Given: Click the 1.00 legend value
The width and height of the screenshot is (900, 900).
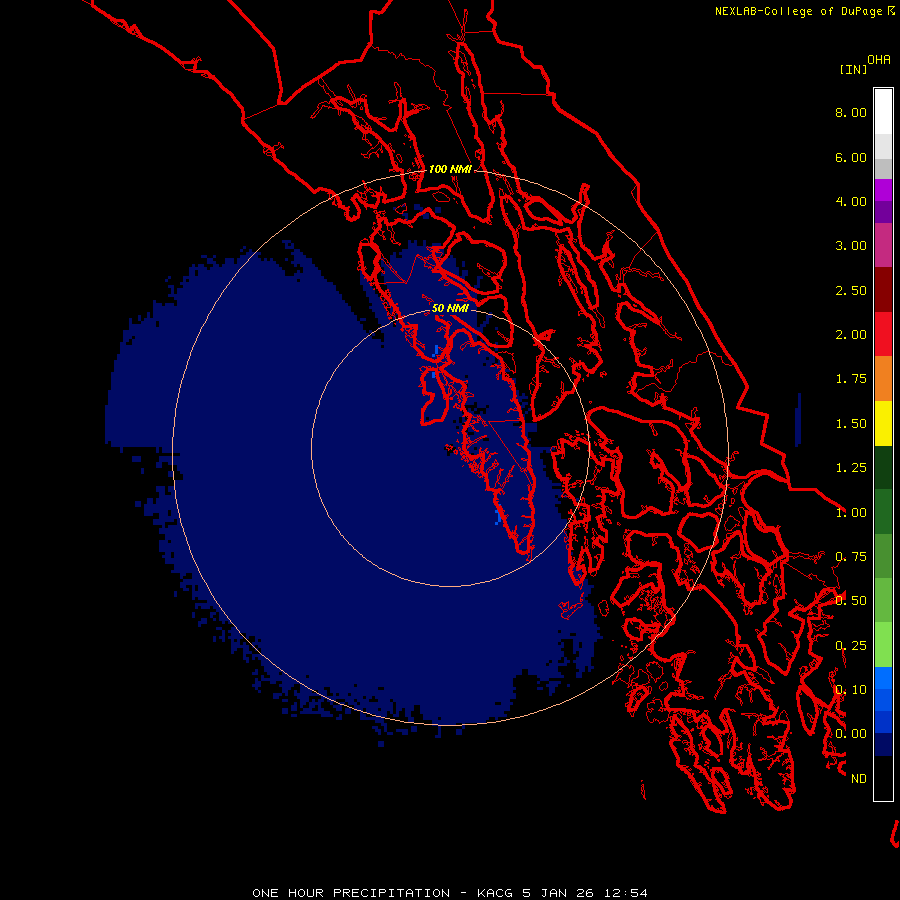Looking at the screenshot, I should 851,513.
